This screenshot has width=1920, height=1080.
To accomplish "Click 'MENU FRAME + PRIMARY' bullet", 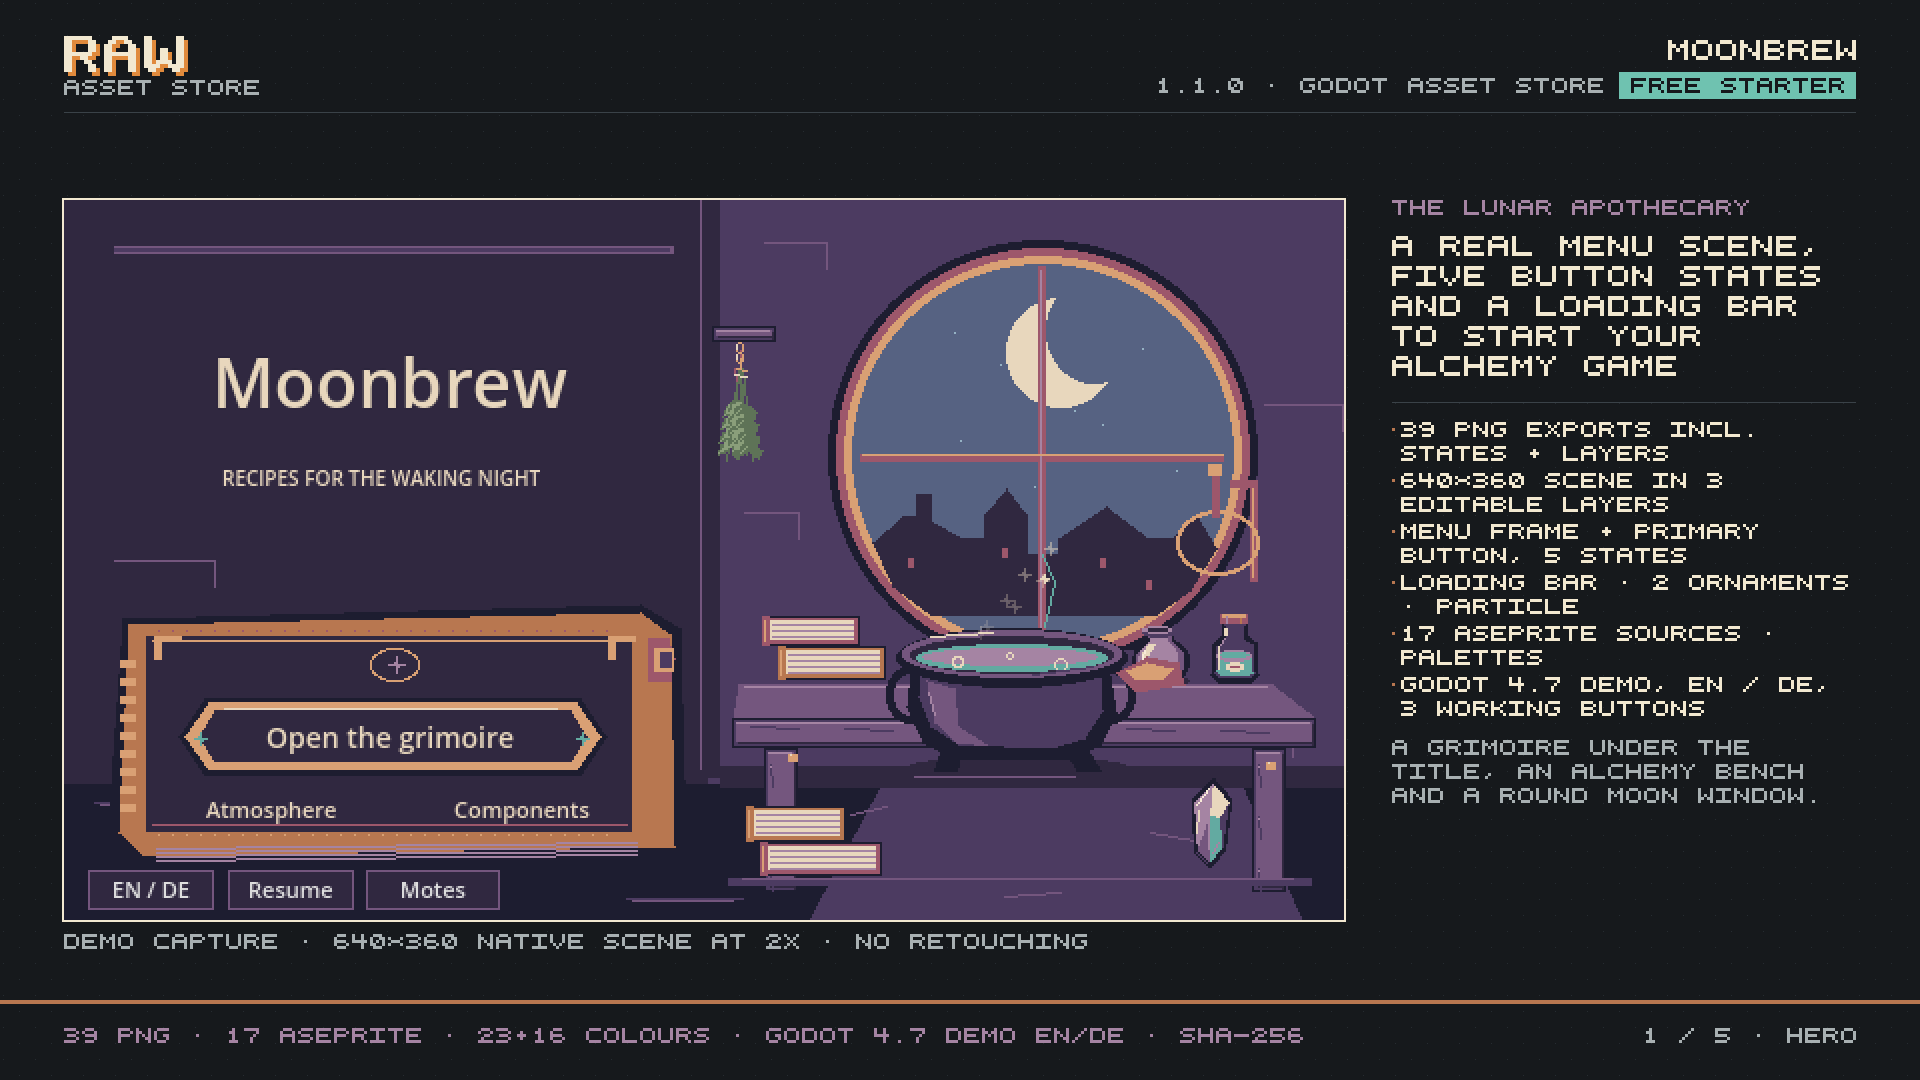I will pos(1578,531).
